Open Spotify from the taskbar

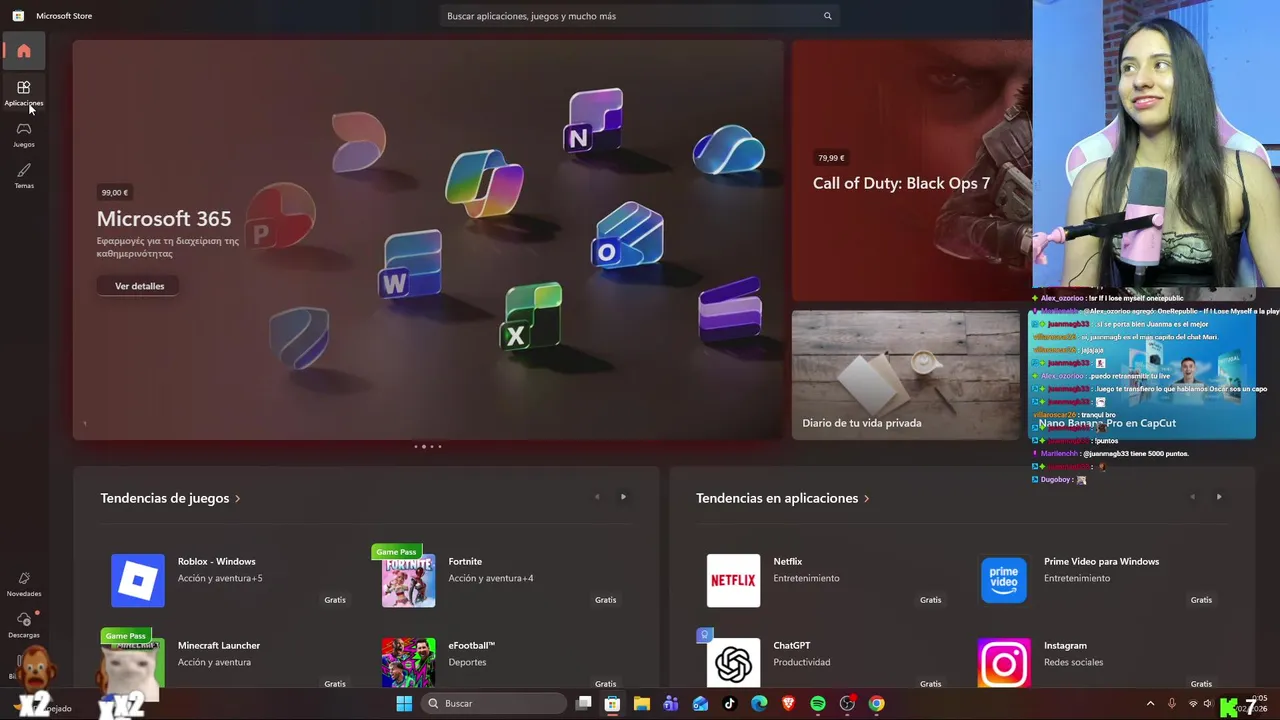pyautogui.click(x=818, y=704)
